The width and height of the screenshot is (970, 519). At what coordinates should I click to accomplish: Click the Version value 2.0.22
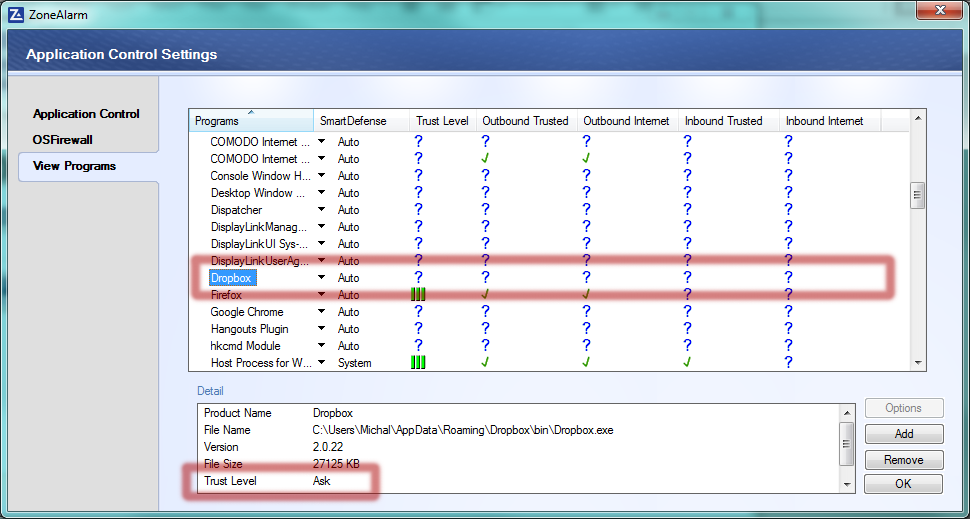pyautogui.click(x=328, y=447)
